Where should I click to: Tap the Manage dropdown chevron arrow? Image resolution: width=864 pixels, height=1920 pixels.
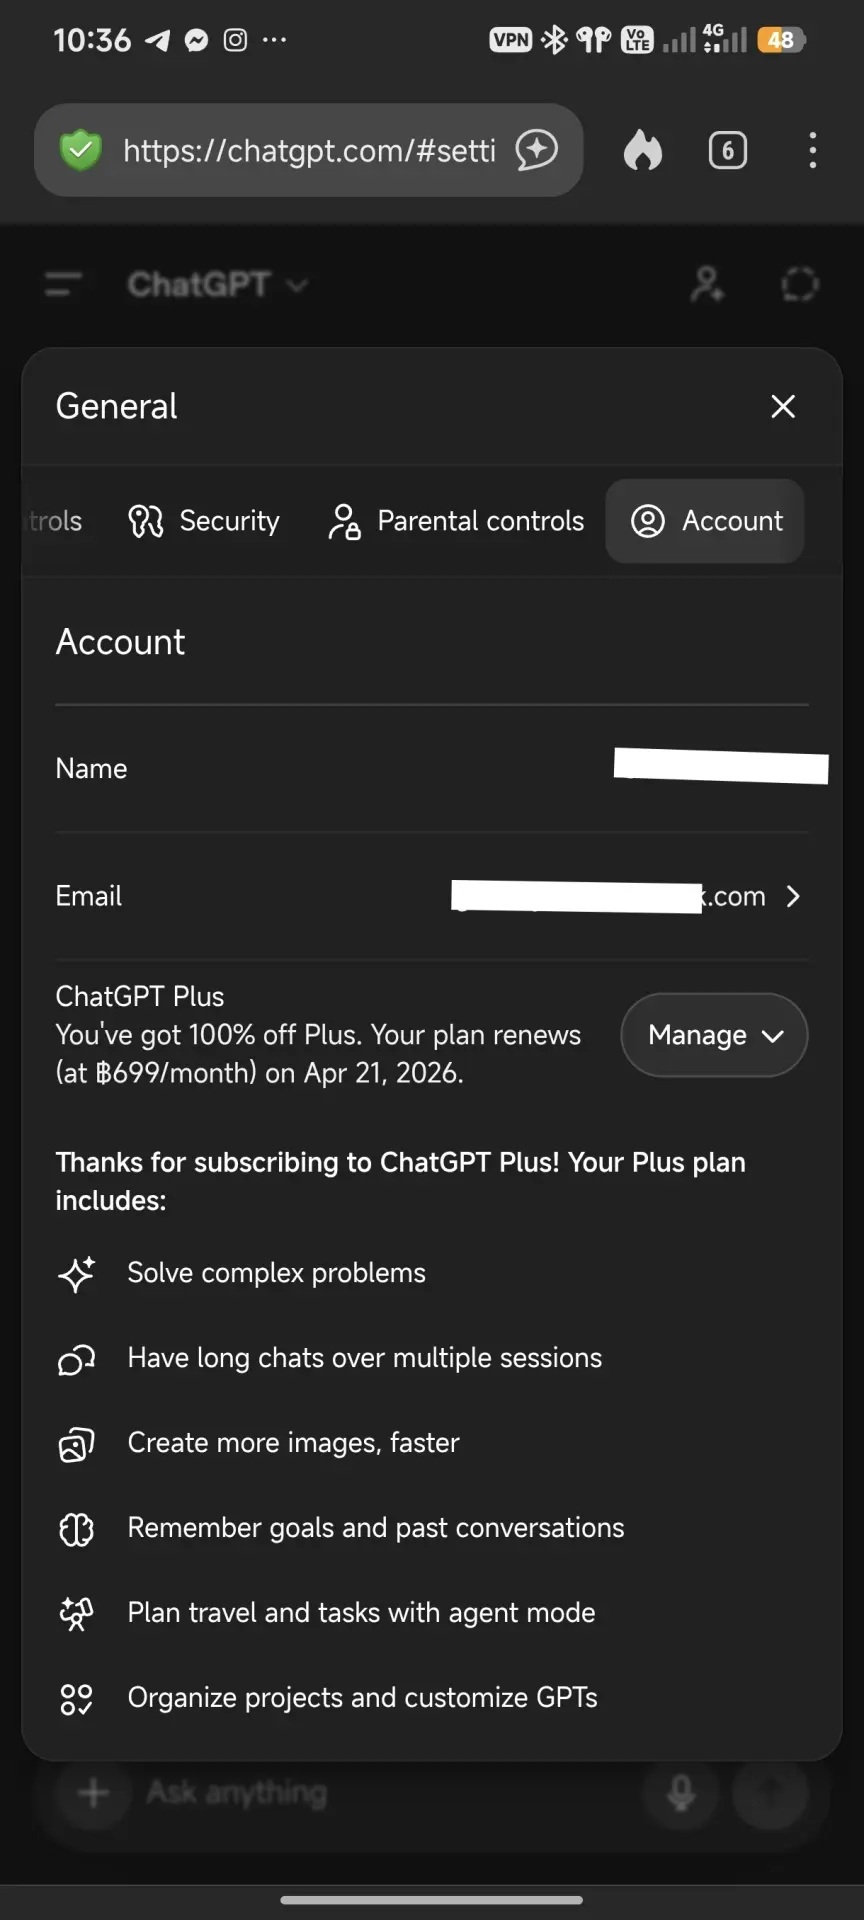pos(772,1036)
